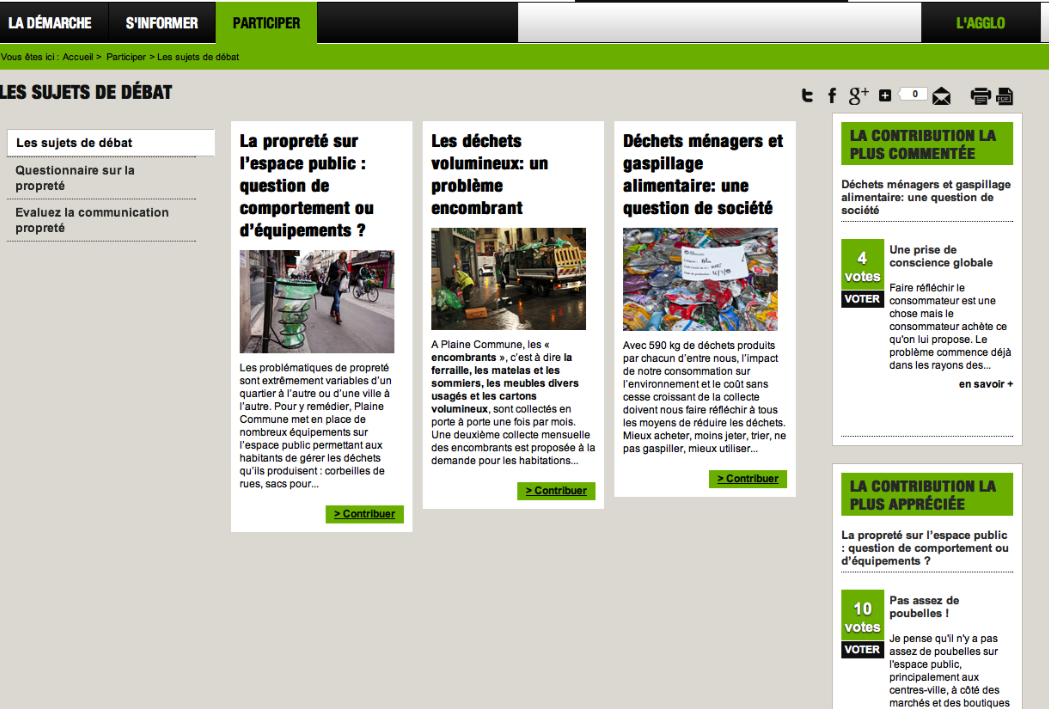Select 'Les sujets de débat' sidebar item
The image size is (1049, 709).
point(110,142)
